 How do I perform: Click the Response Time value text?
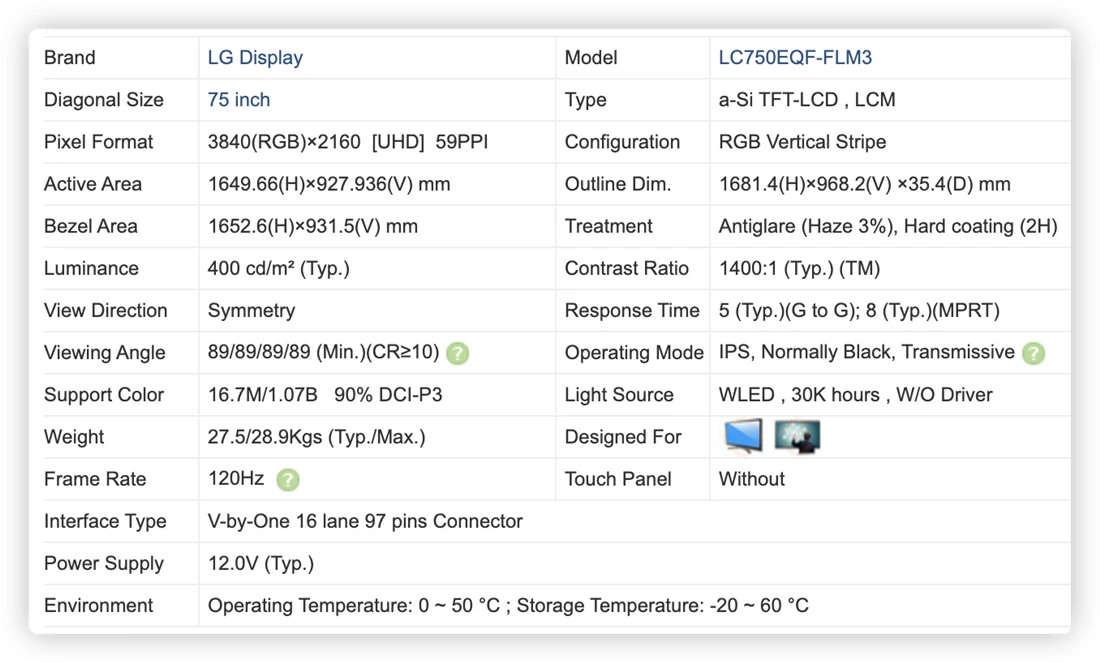(x=859, y=310)
